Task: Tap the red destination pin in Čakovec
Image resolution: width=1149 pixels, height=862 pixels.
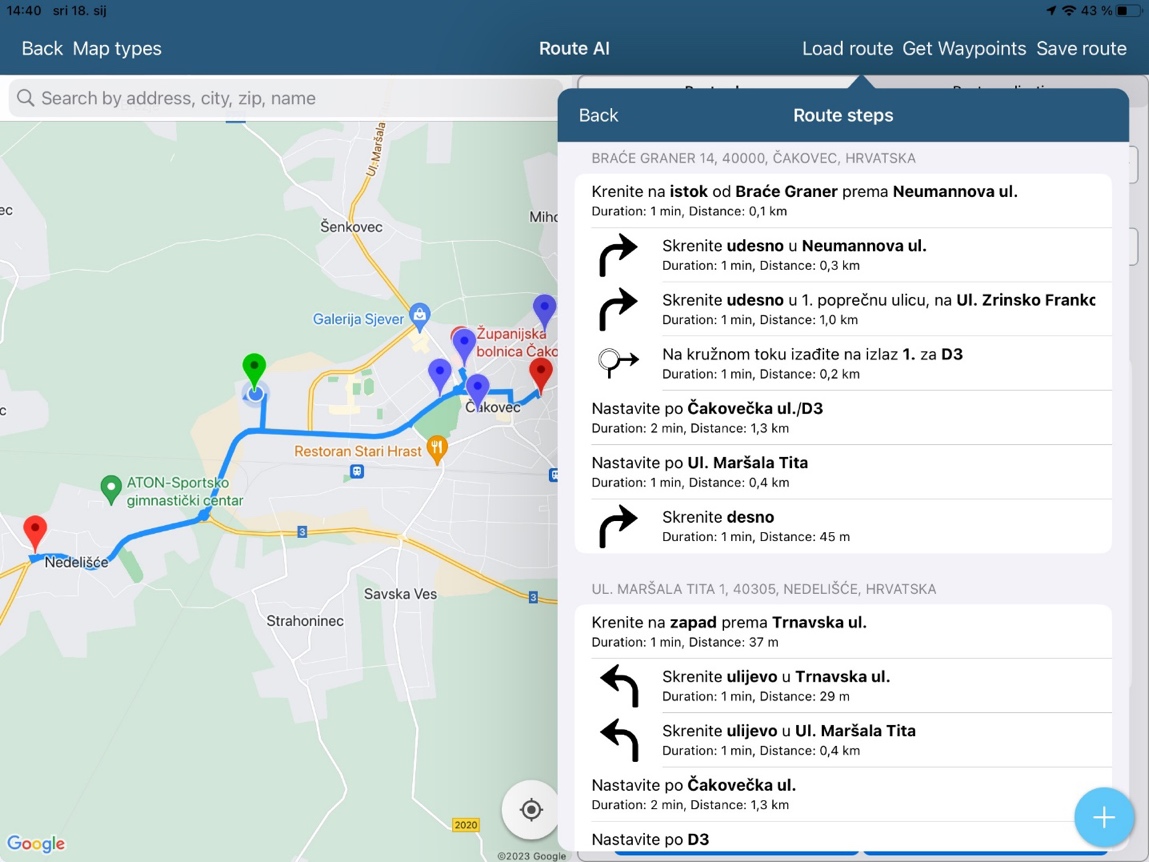Action: click(x=541, y=374)
